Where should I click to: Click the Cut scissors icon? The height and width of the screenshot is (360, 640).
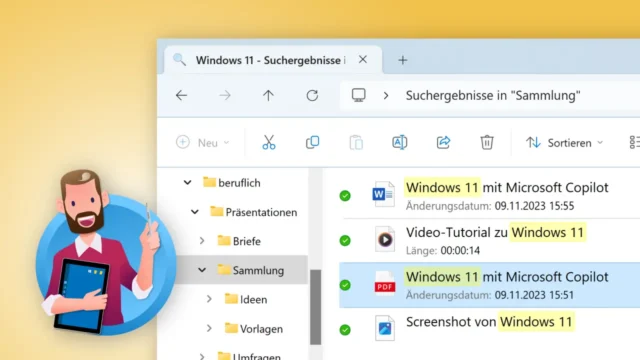(x=269, y=142)
